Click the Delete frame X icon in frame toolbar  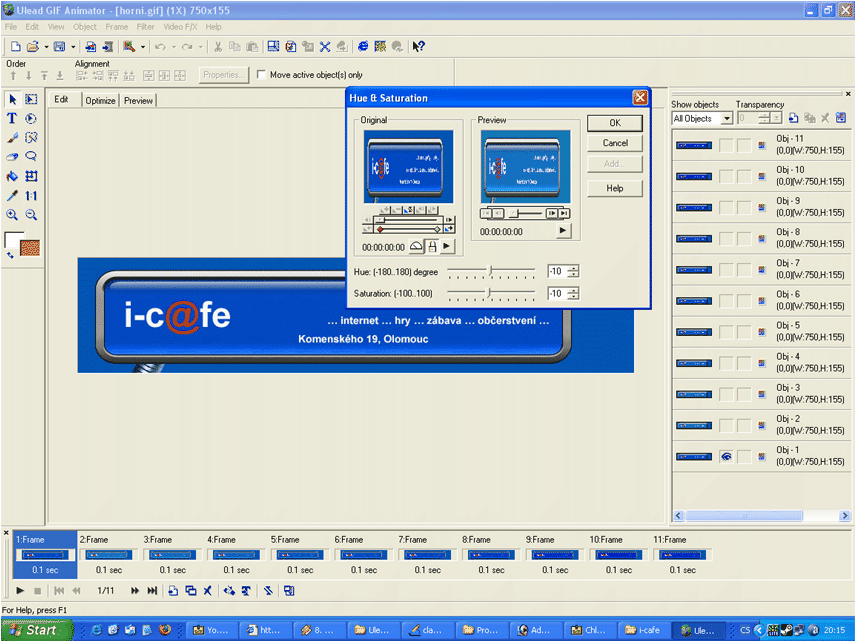[208, 590]
